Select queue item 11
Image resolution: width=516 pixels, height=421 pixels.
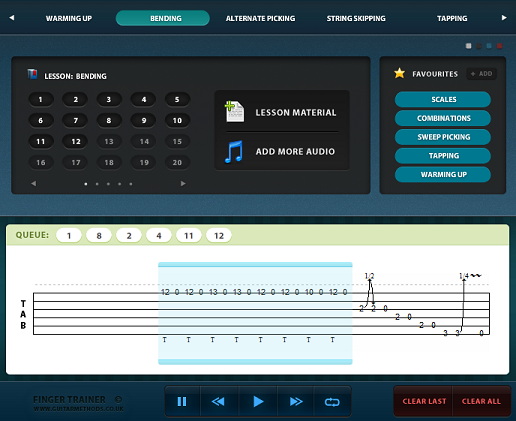(x=189, y=236)
